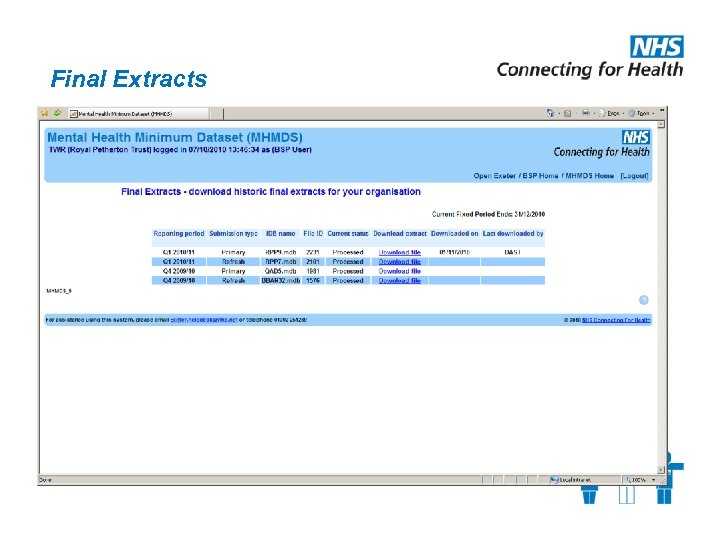Click the Favorites star icon
Image resolution: width=720 pixels, height=540 pixels.
point(45,113)
